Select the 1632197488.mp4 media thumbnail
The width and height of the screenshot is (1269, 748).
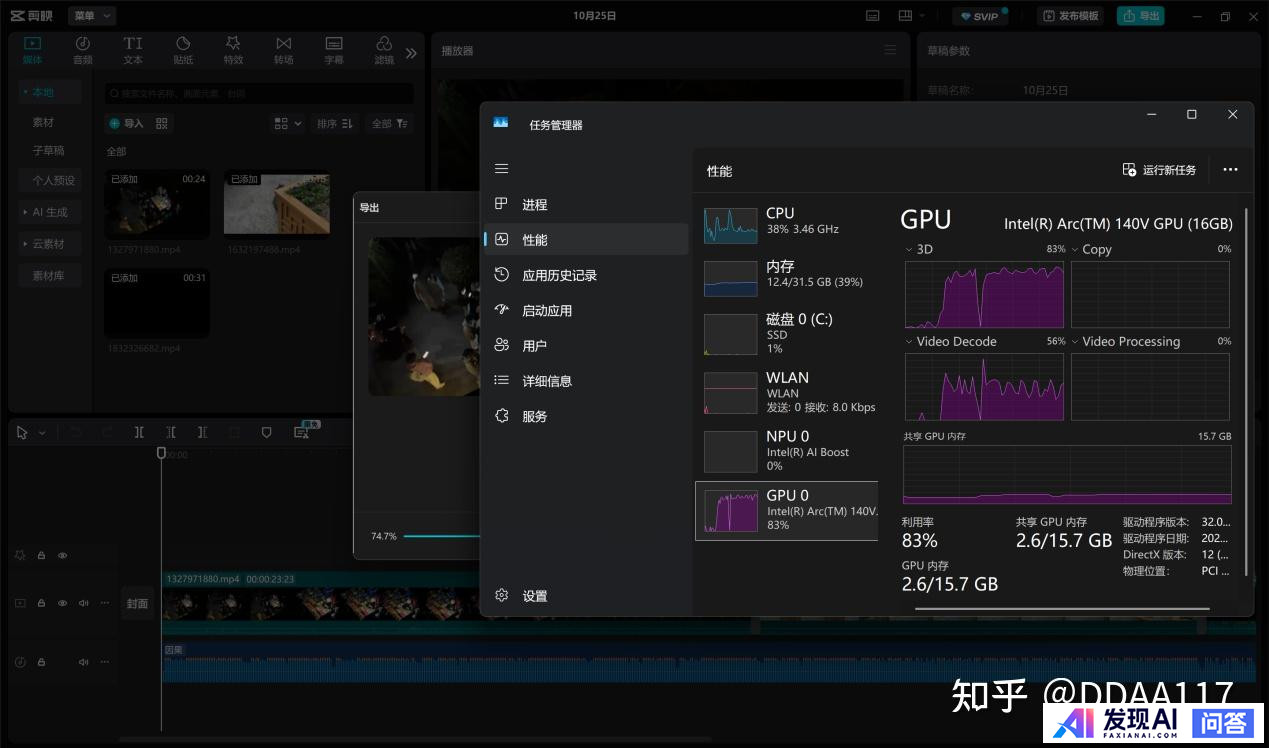[x=277, y=204]
